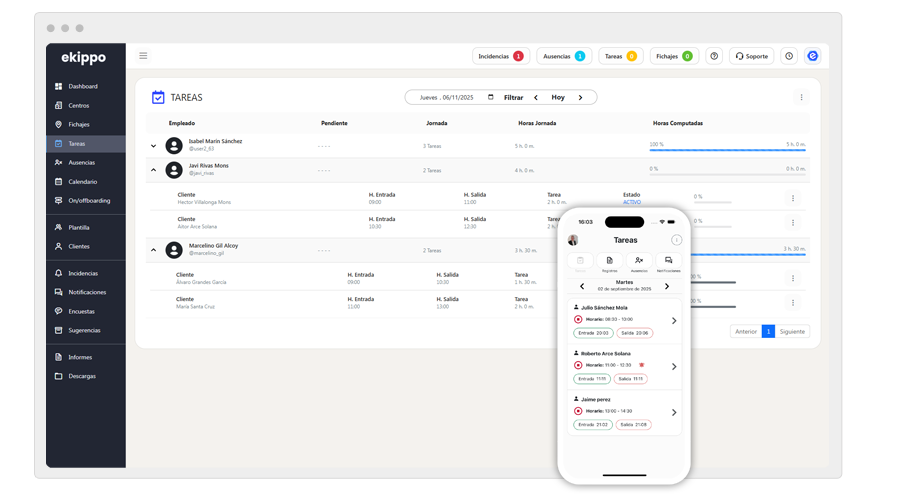Open the blue user profile icon
Image resolution: width=900 pixels, height=495 pixels.
pos(812,56)
